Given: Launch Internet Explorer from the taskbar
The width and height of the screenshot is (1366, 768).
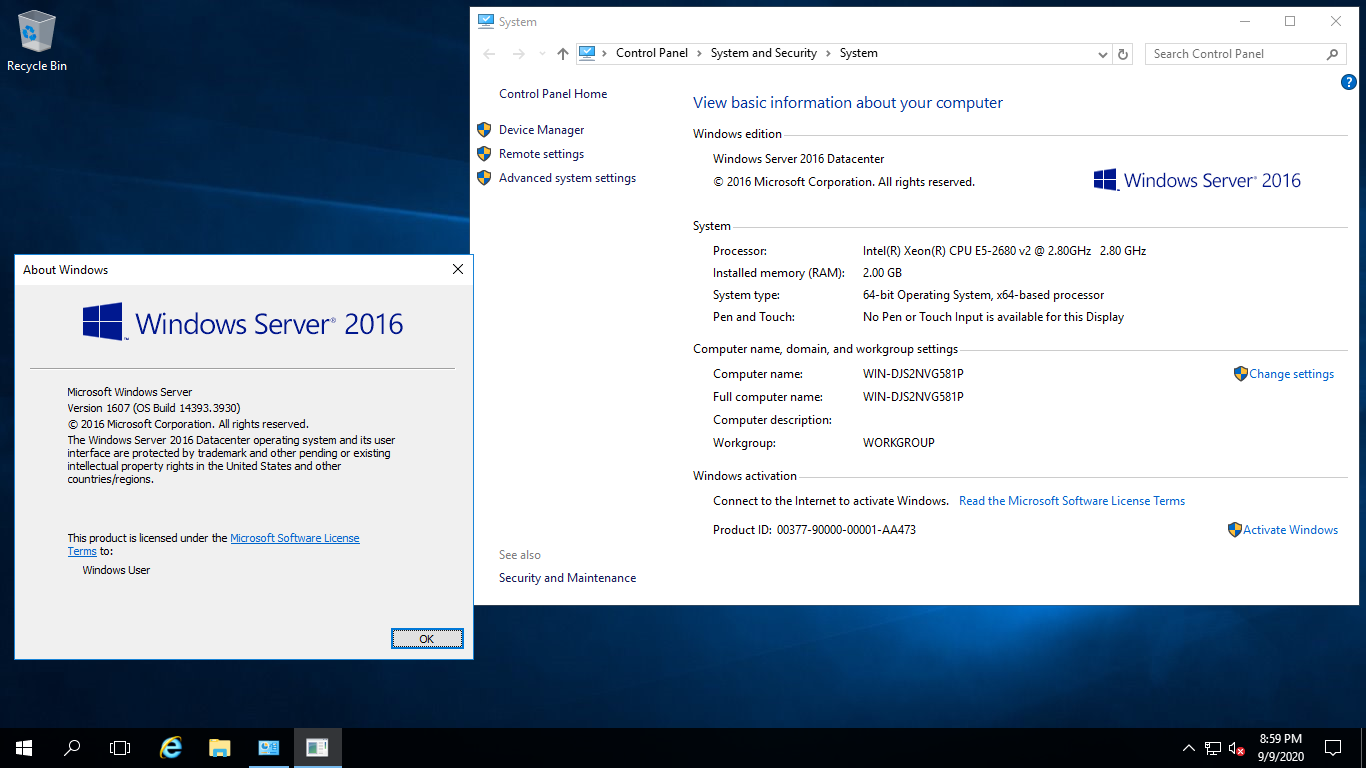Looking at the screenshot, I should pyautogui.click(x=172, y=747).
